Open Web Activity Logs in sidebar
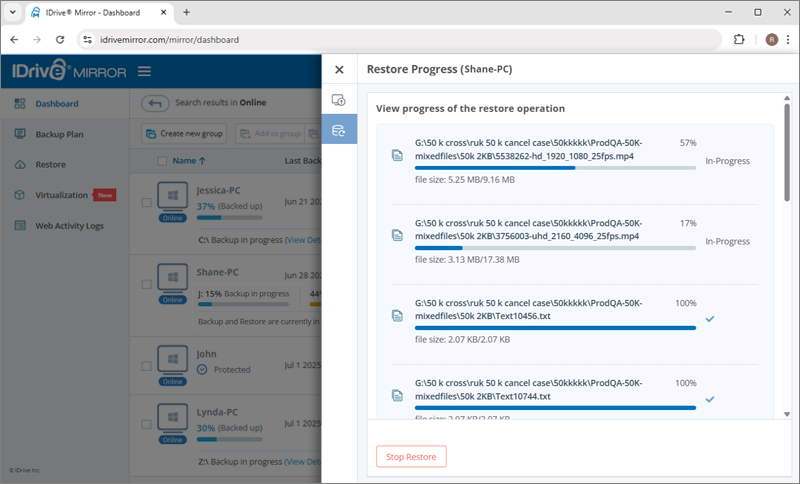800x484 pixels. [69, 226]
